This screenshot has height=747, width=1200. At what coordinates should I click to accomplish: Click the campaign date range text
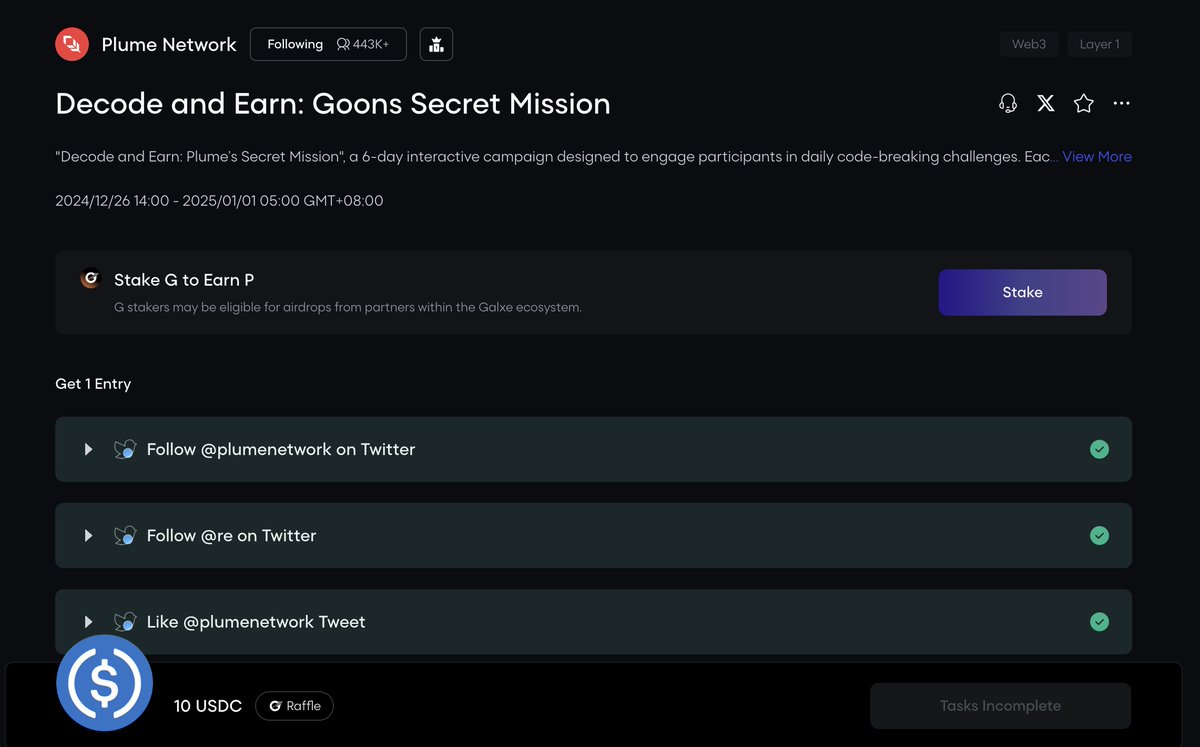click(219, 201)
